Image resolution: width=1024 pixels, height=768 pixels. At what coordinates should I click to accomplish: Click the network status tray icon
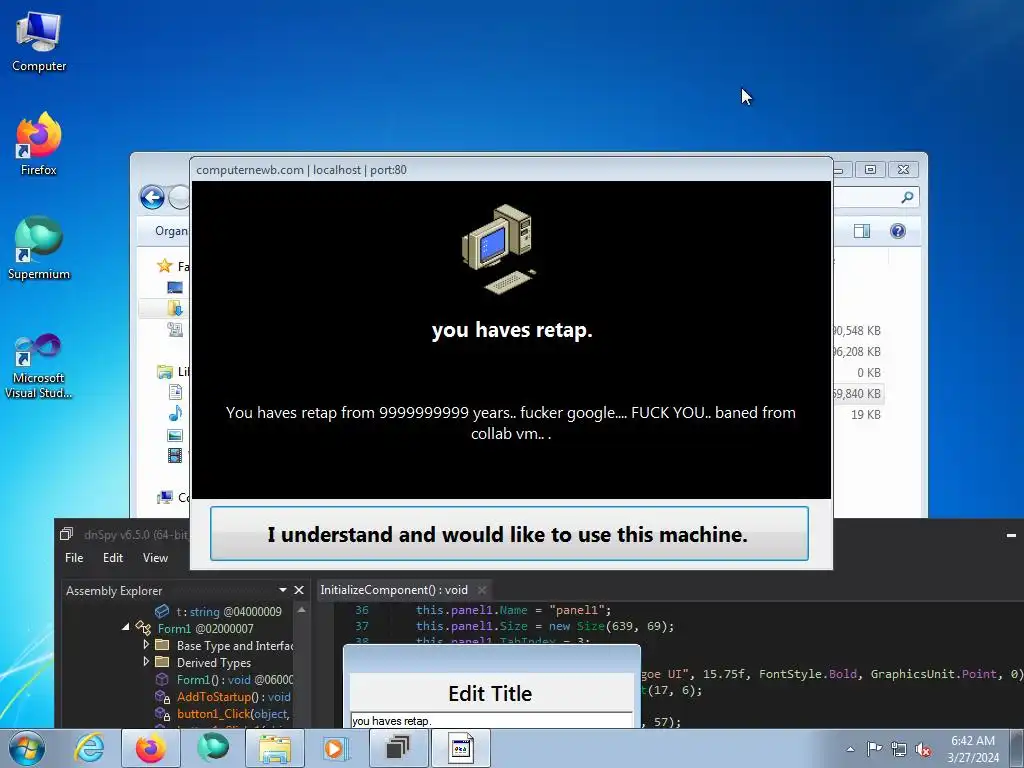[x=899, y=749]
